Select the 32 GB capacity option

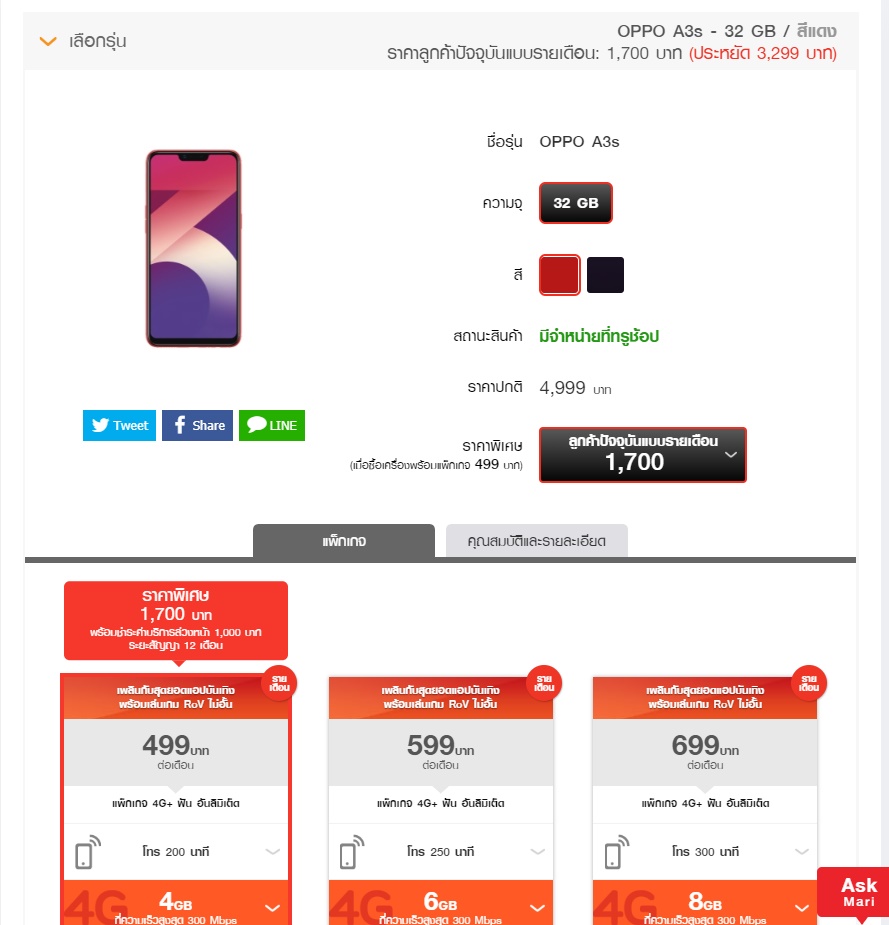(x=576, y=203)
